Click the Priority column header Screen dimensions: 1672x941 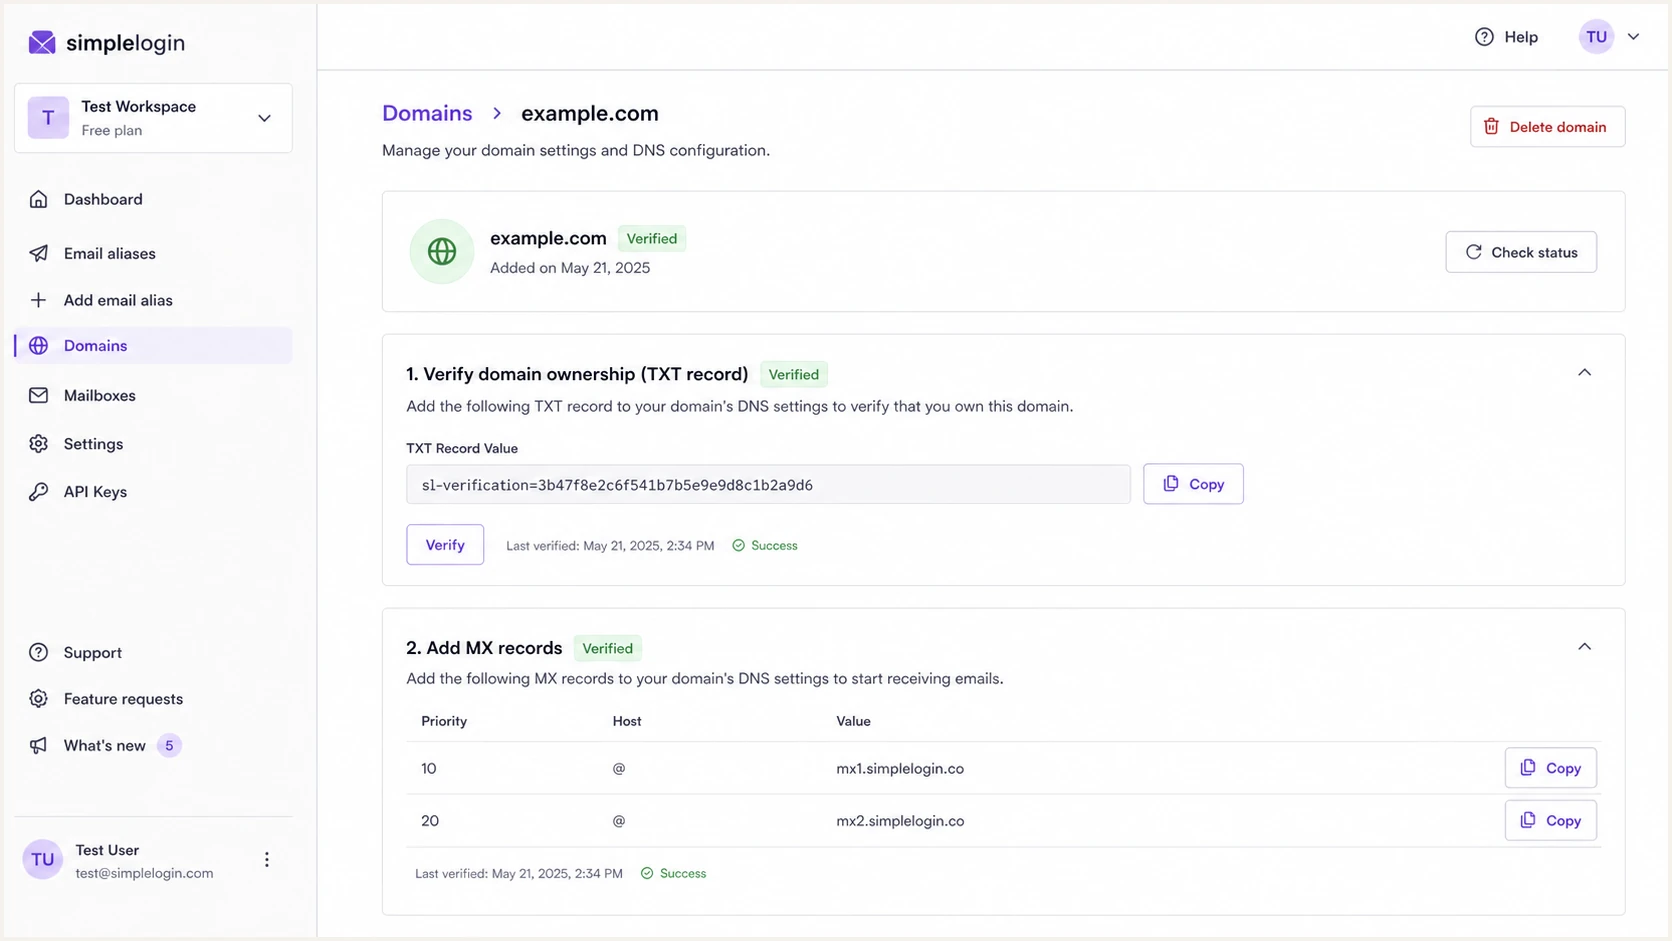(x=444, y=721)
